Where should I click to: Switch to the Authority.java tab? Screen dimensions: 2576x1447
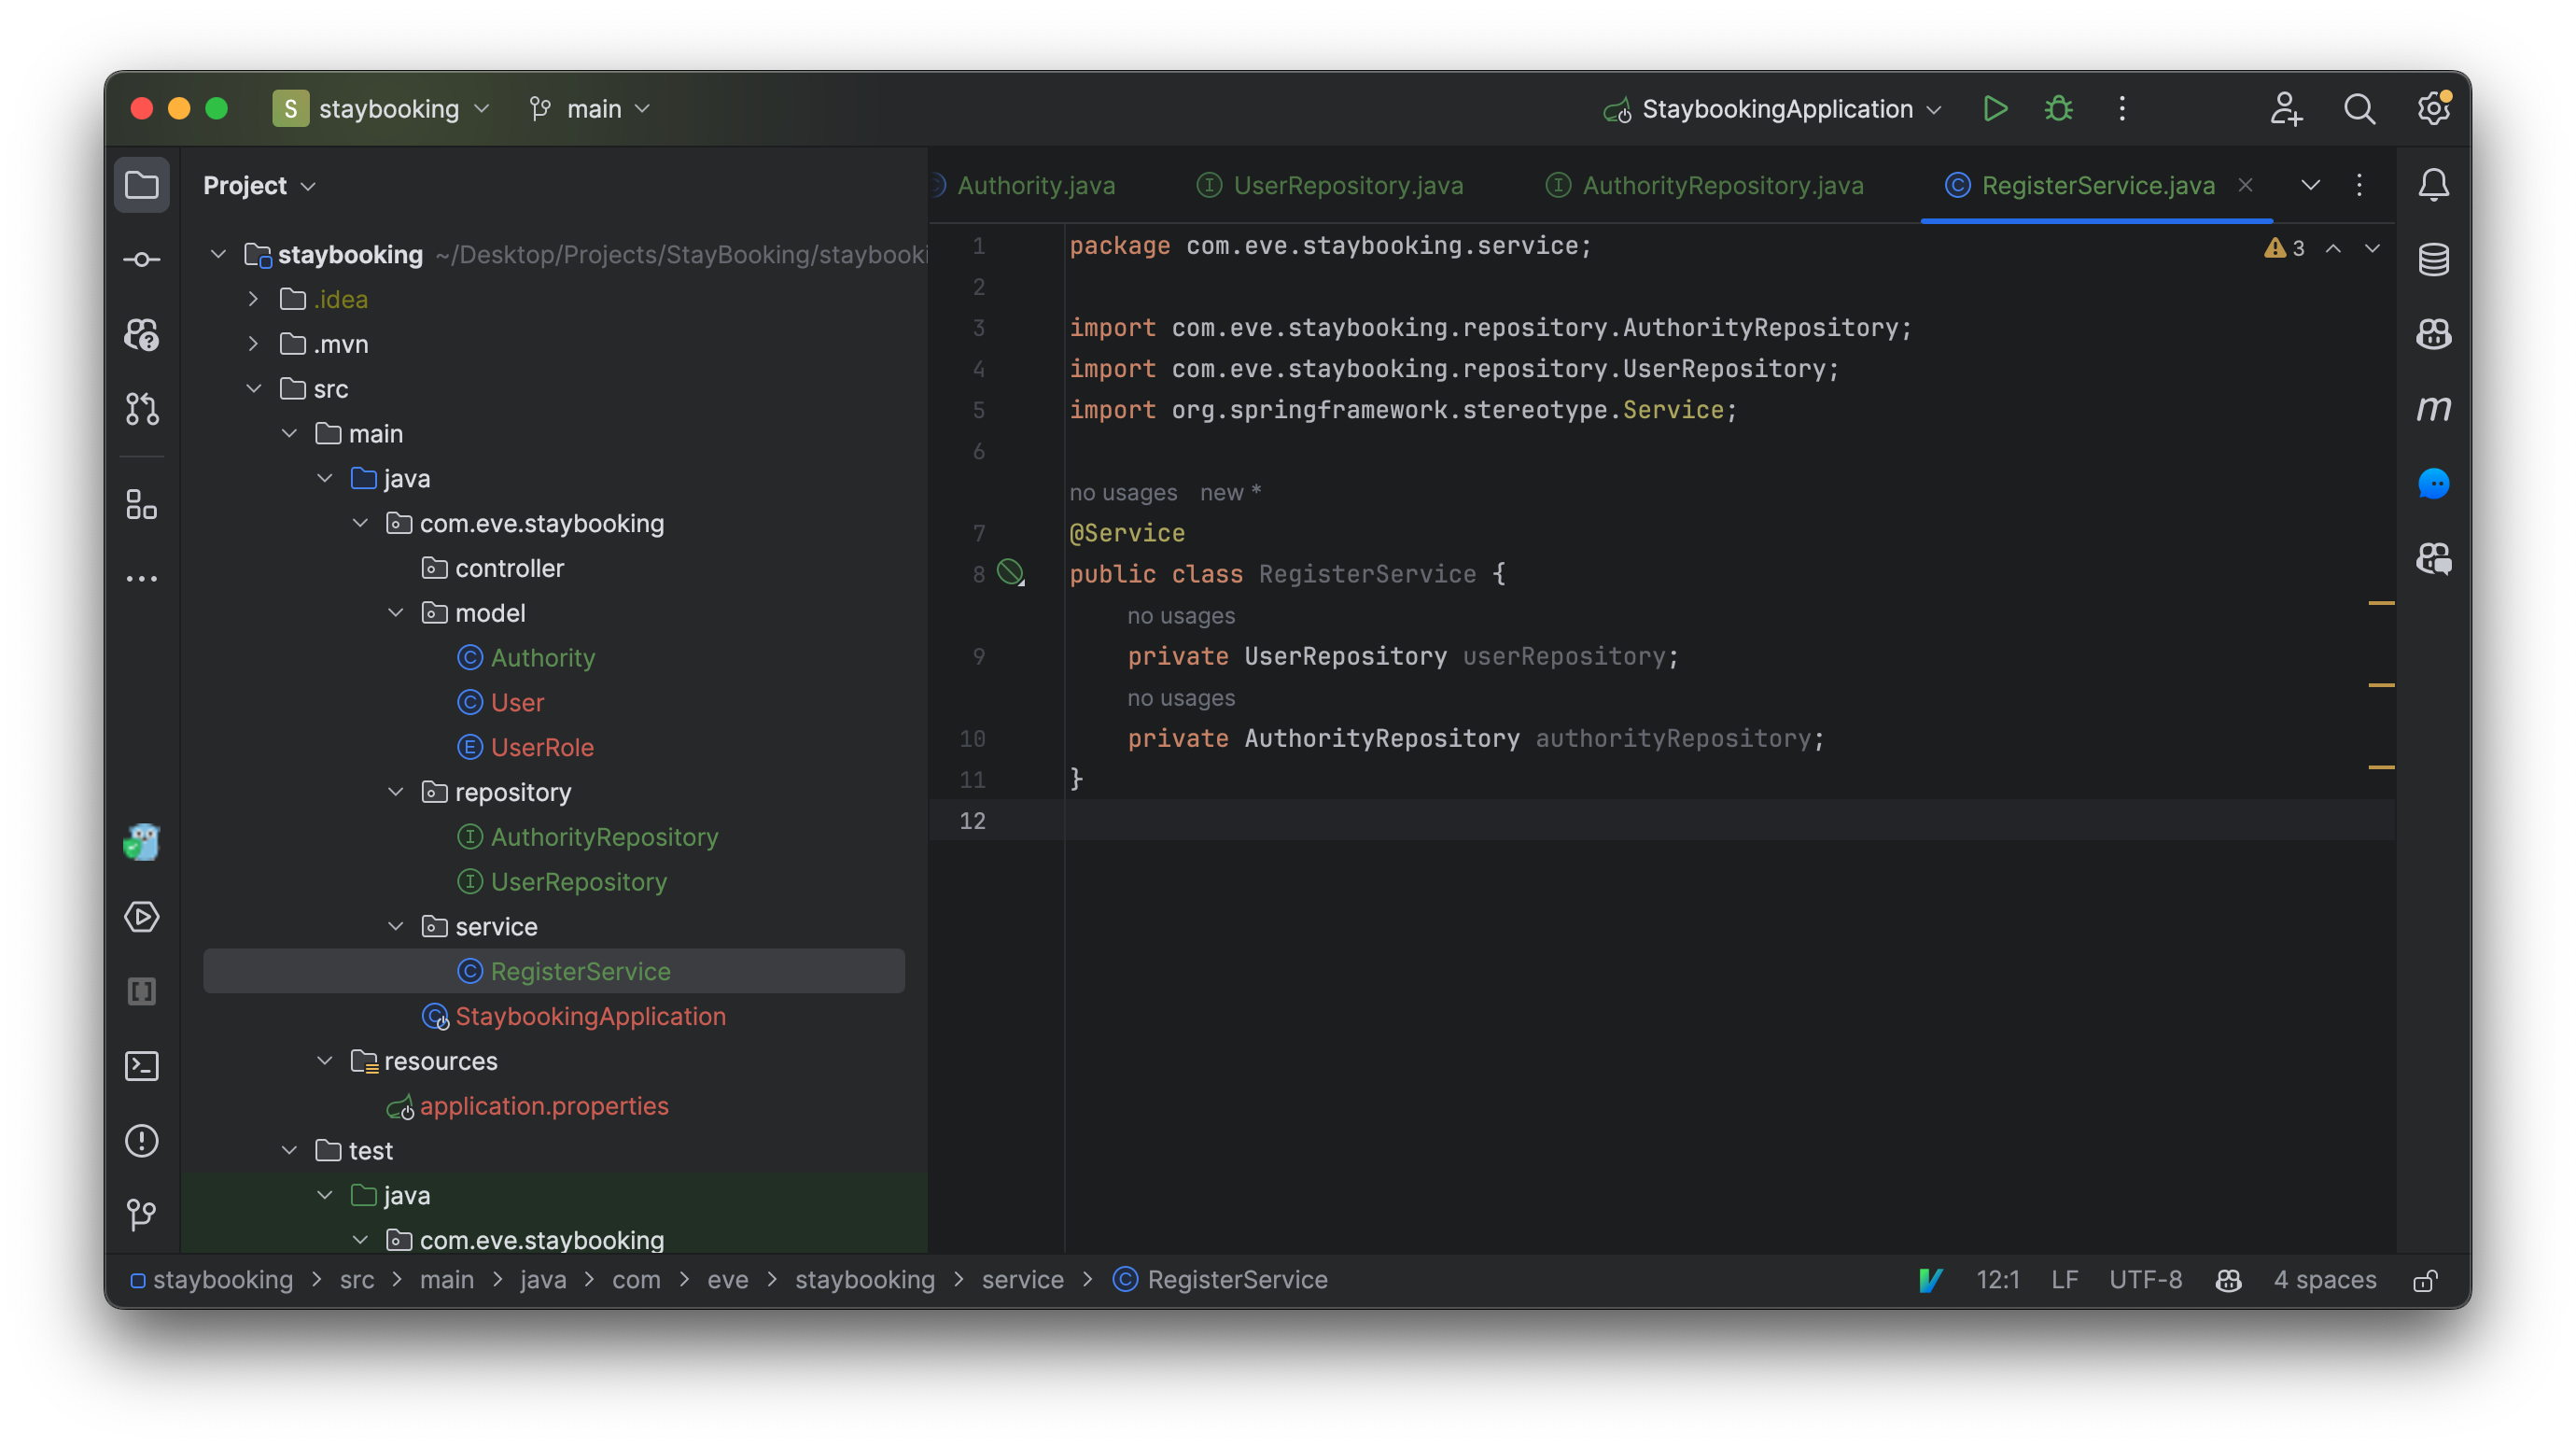[1036, 185]
